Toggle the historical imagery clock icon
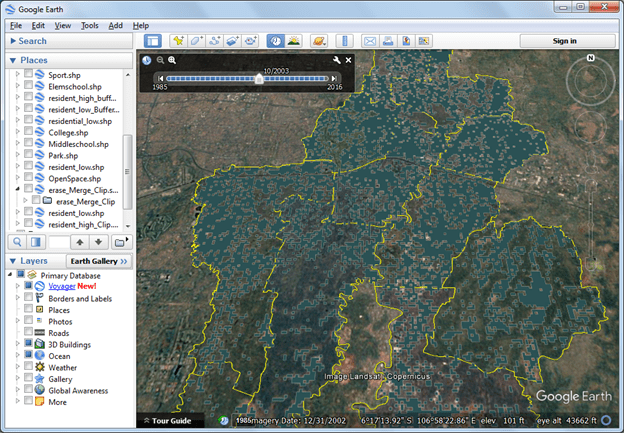 click(x=275, y=41)
